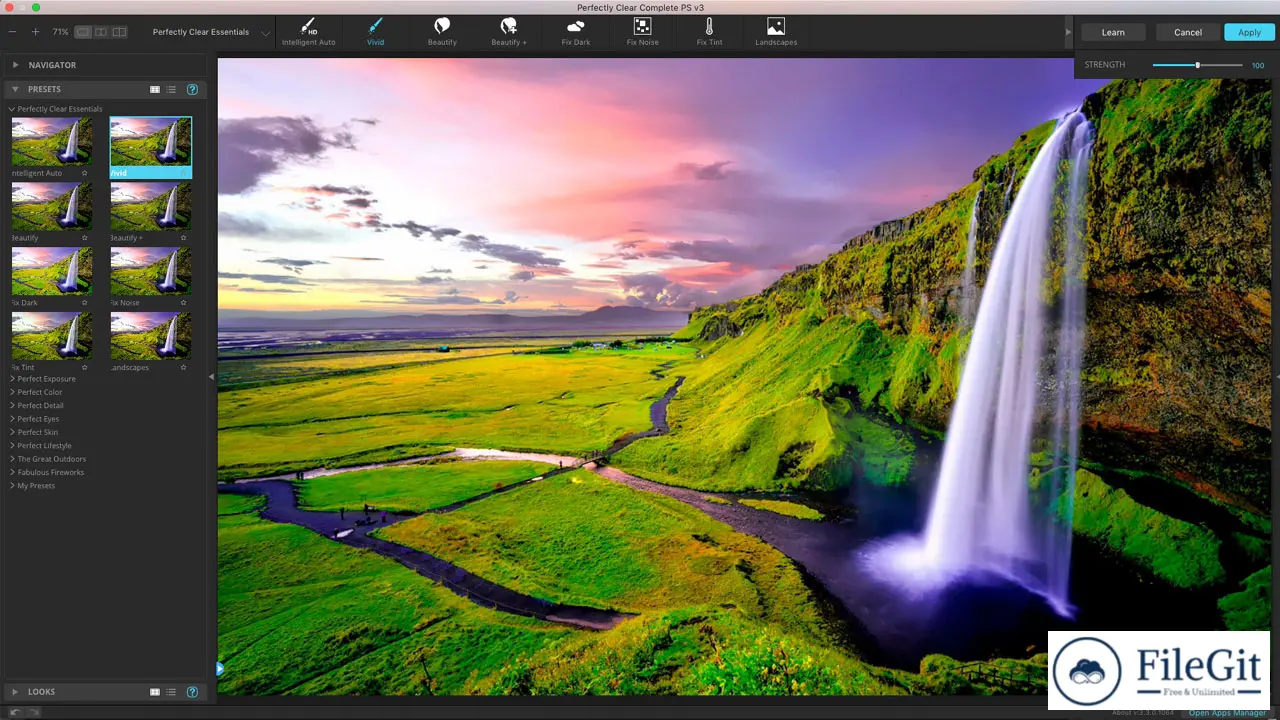1280x720 pixels.
Task: Pick the Fix Dark cloud icon
Action: tap(576, 26)
